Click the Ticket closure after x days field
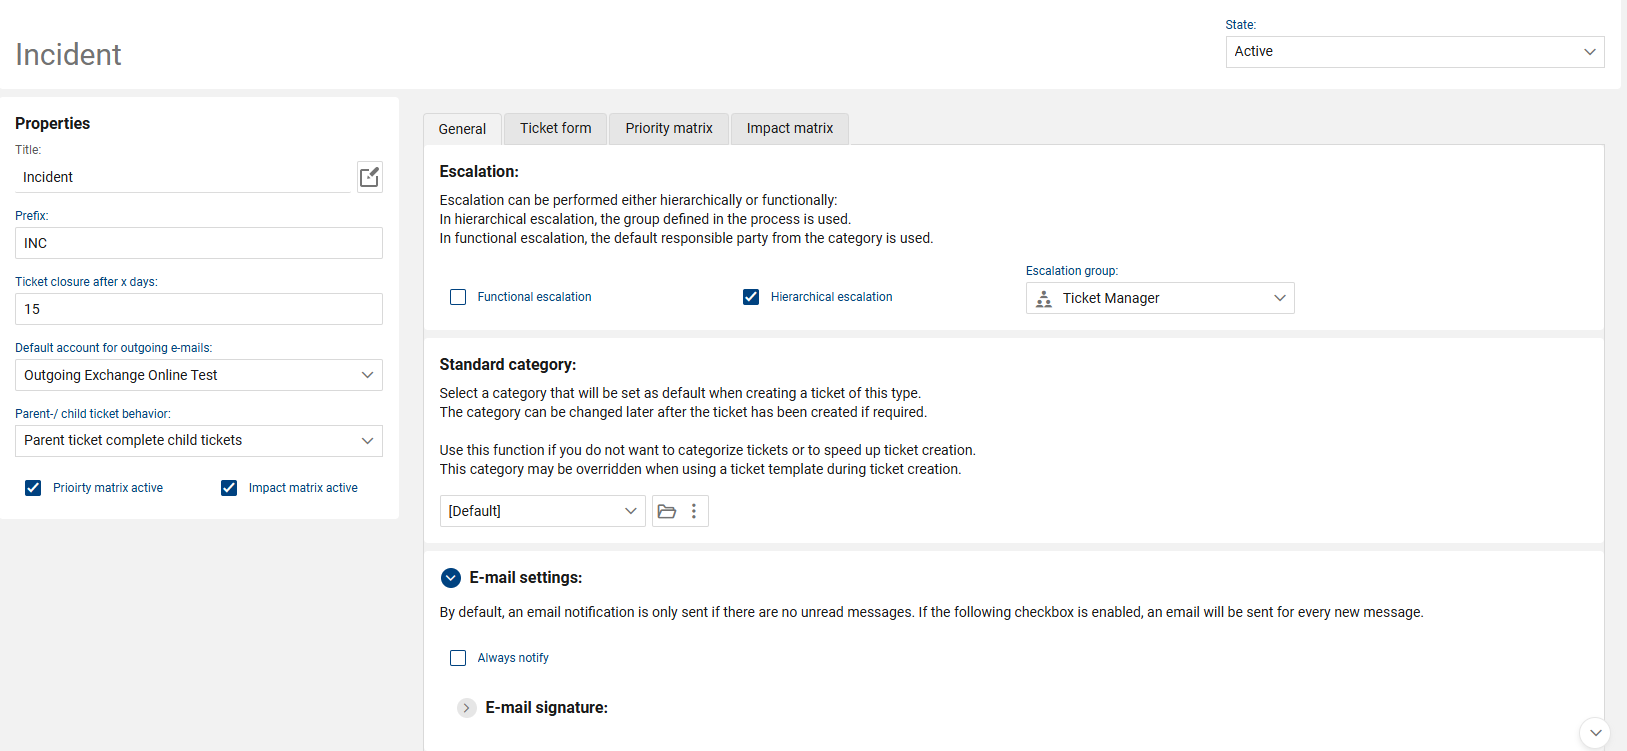The width and height of the screenshot is (1627, 751). click(x=199, y=309)
